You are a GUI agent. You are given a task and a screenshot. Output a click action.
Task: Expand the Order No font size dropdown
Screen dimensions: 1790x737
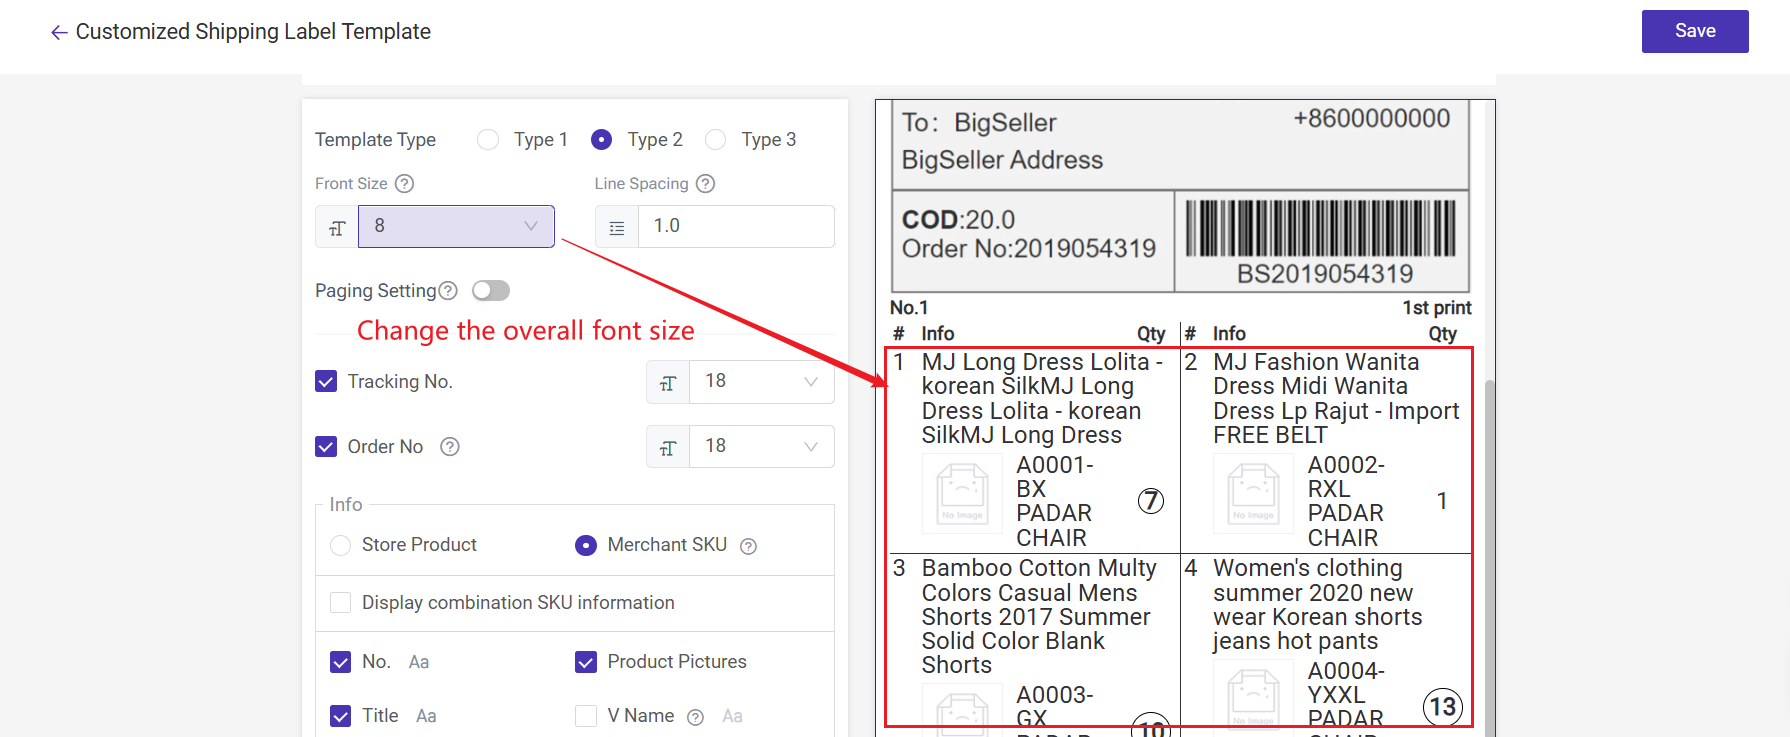coord(761,447)
